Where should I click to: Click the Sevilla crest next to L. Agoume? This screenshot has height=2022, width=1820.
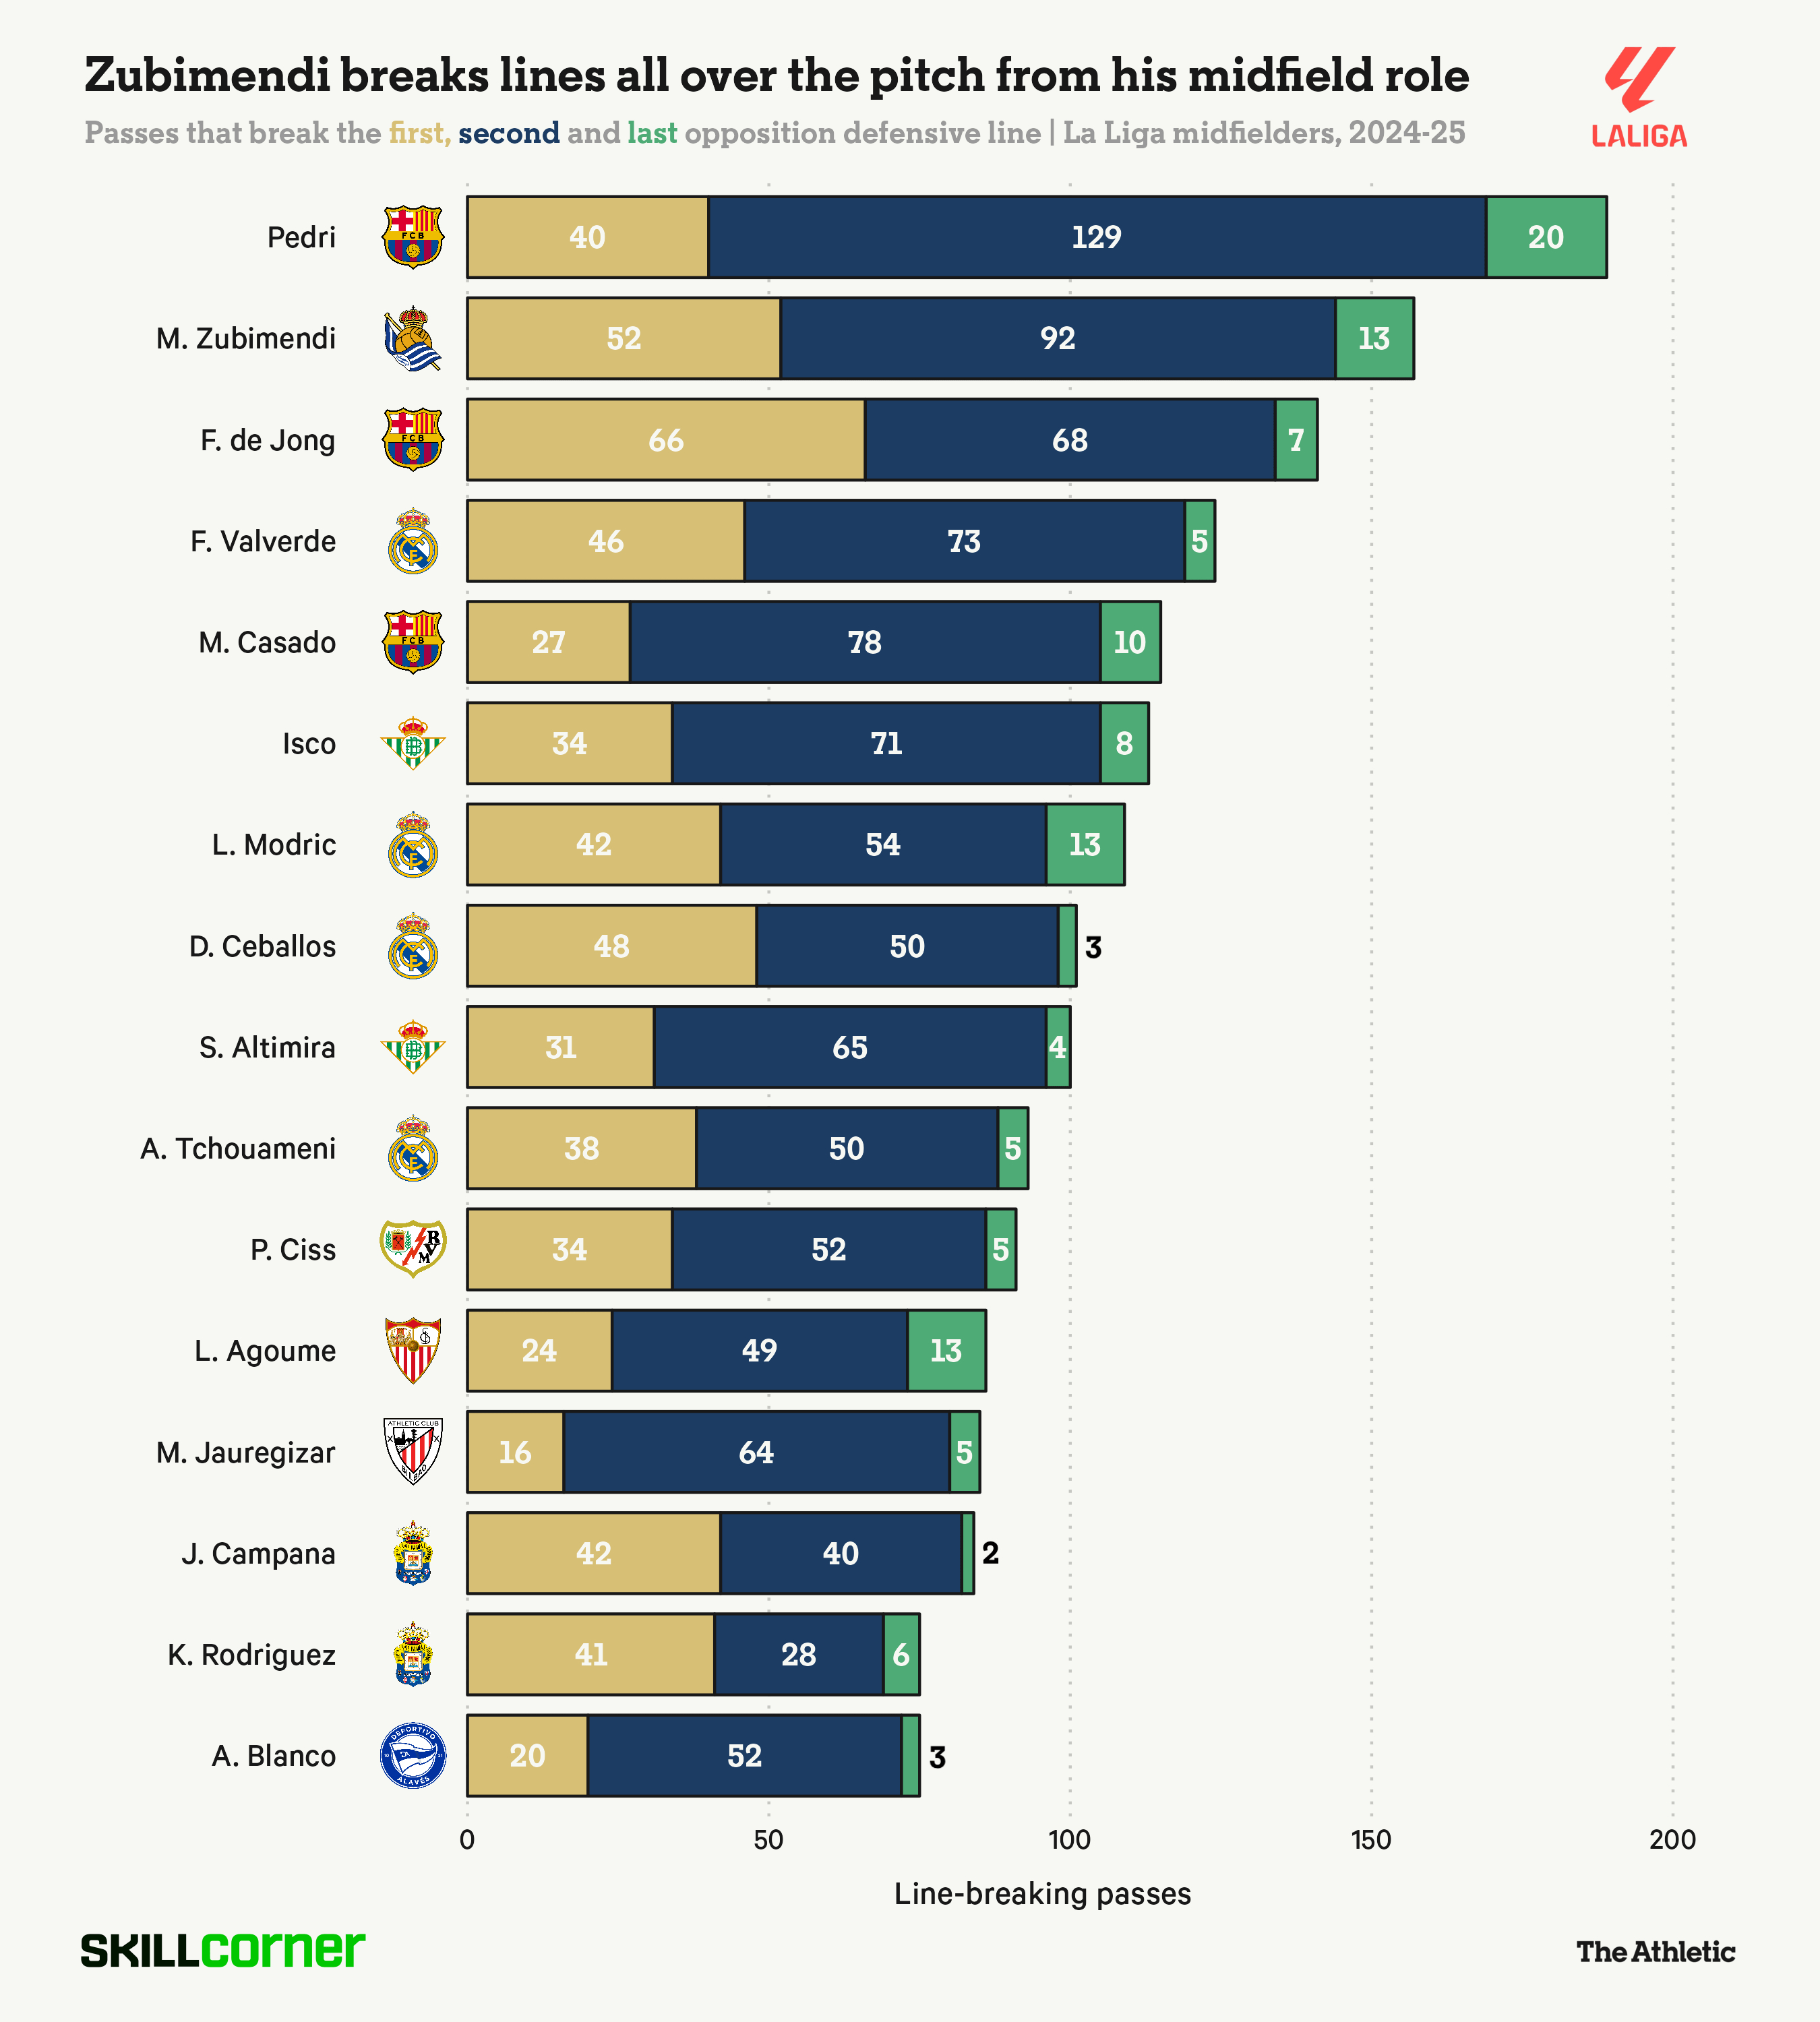coord(413,1350)
